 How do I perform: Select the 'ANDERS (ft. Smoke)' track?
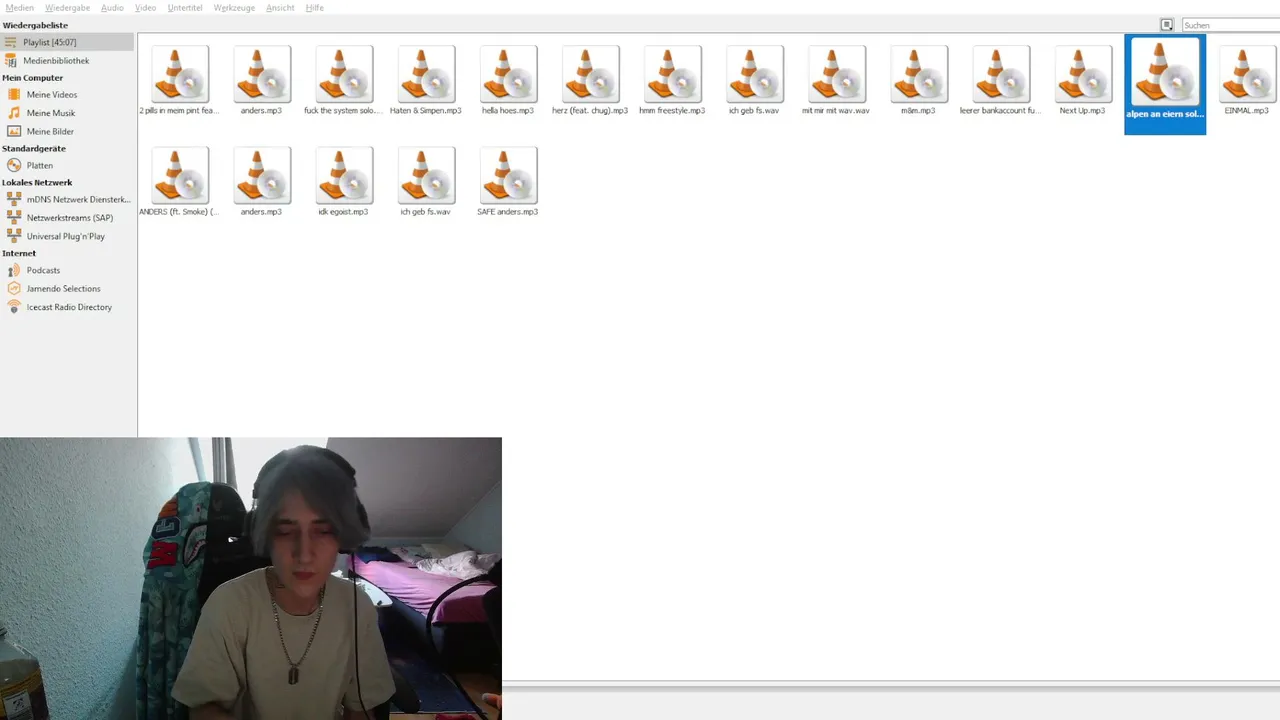click(x=180, y=181)
